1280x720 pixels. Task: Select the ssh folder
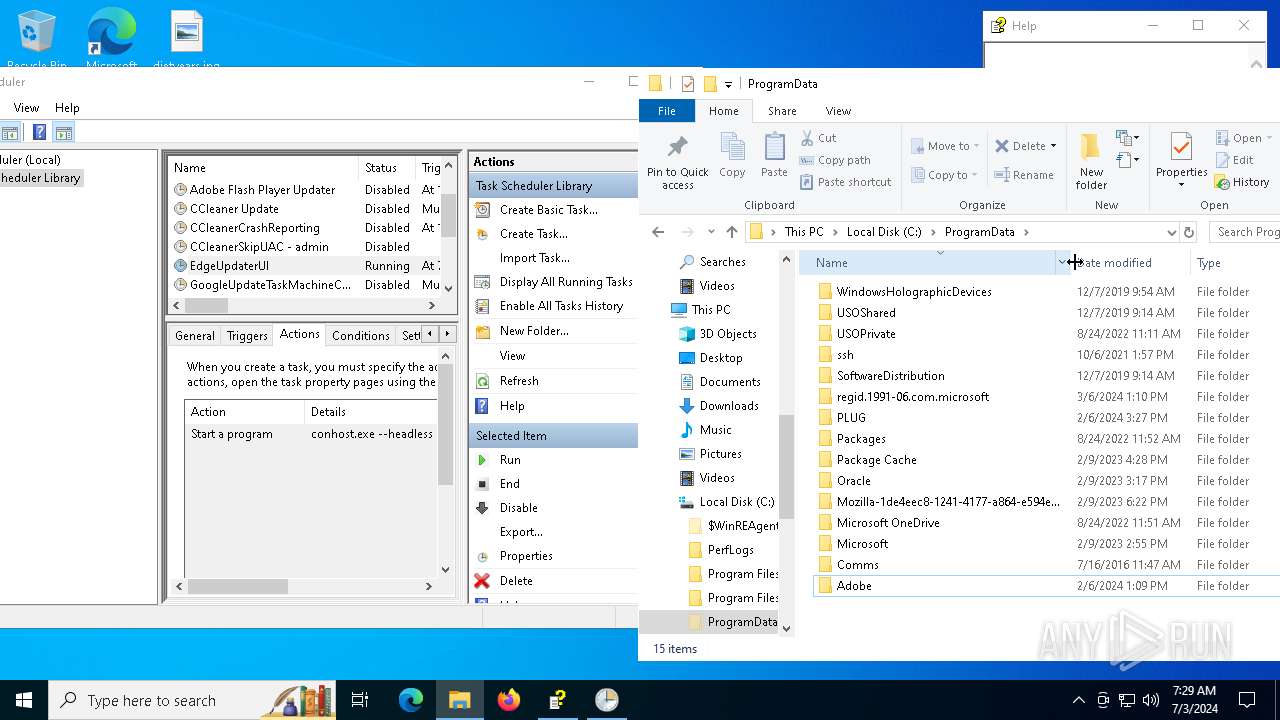(845, 355)
